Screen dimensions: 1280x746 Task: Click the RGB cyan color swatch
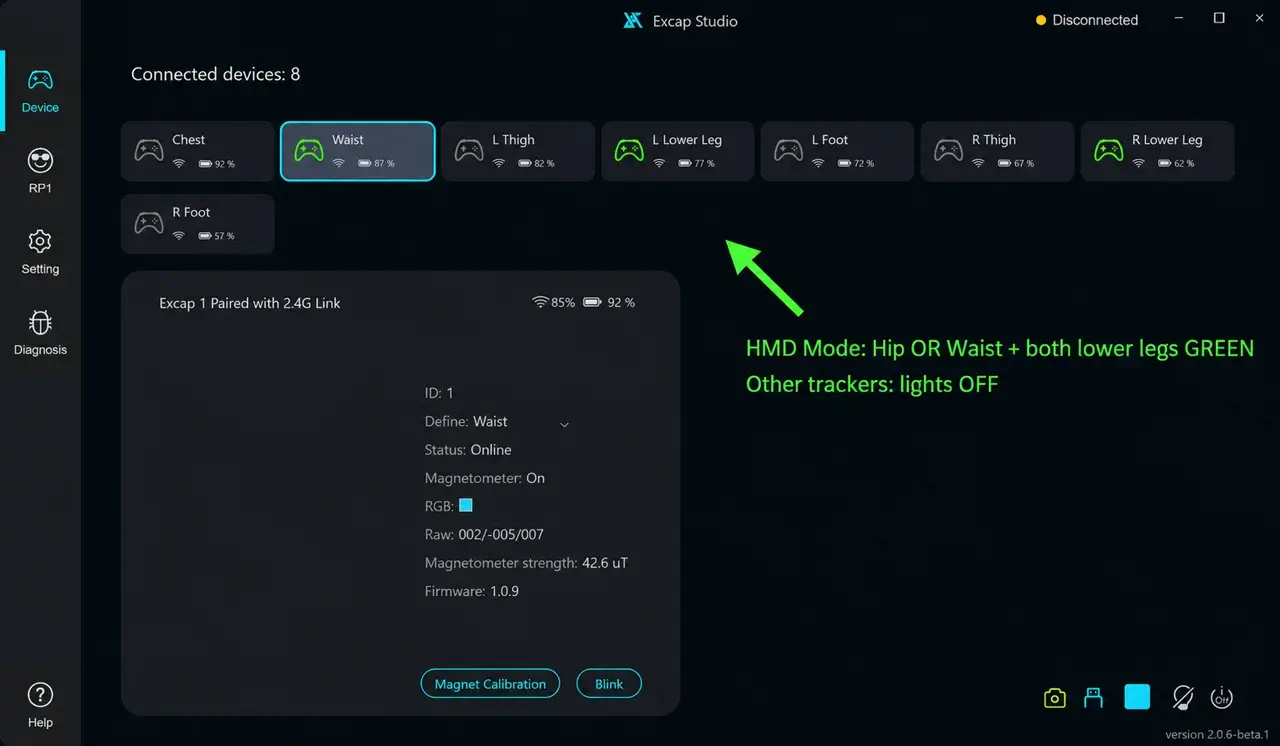(465, 506)
